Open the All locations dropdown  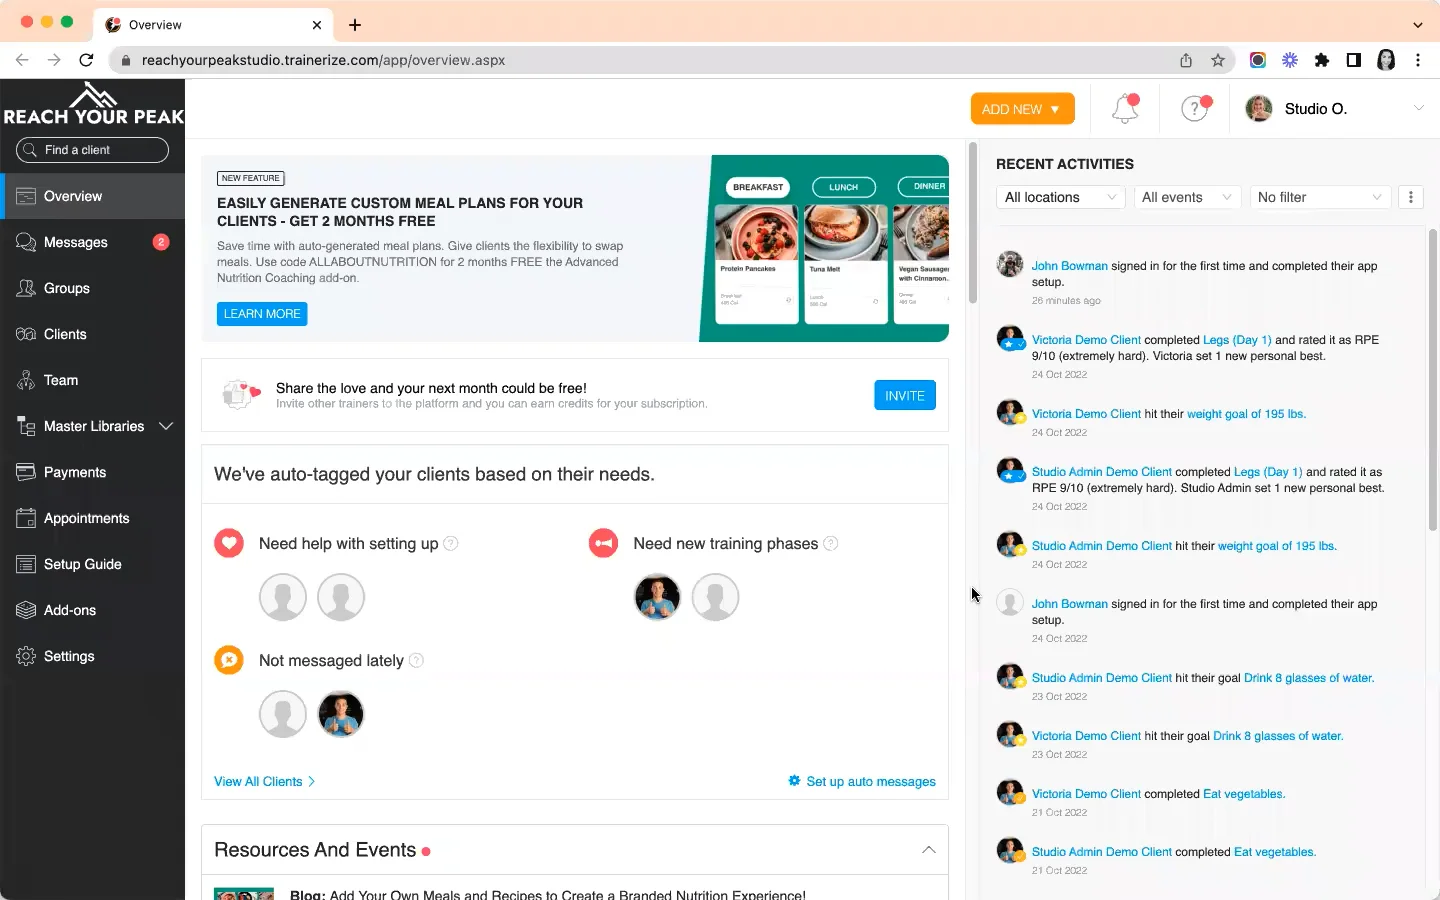click(x=1061, y=197)
